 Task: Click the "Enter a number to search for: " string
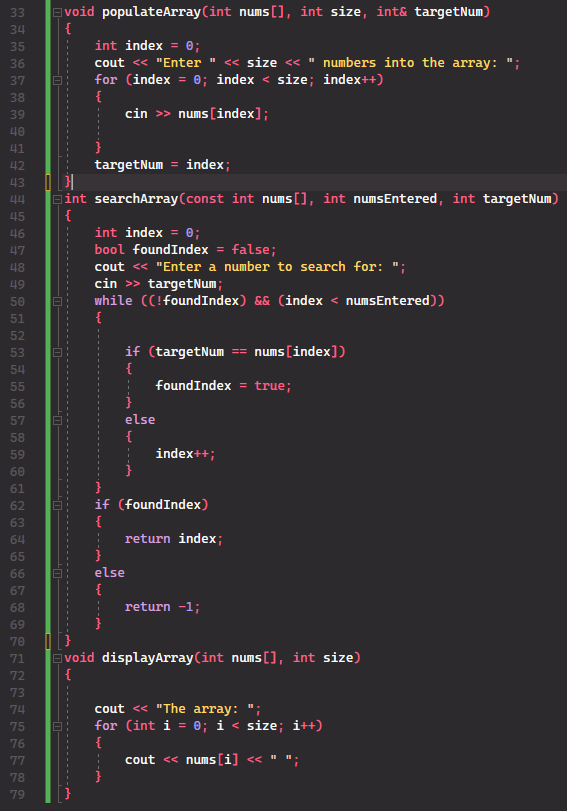(x=277, y=266)
